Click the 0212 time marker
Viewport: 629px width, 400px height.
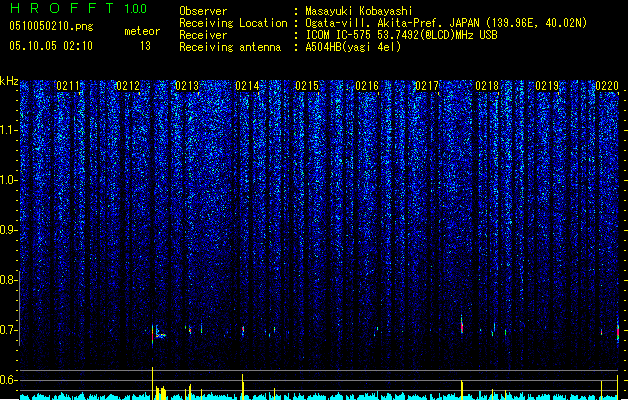pyautogui.click(x=128, y=86)
